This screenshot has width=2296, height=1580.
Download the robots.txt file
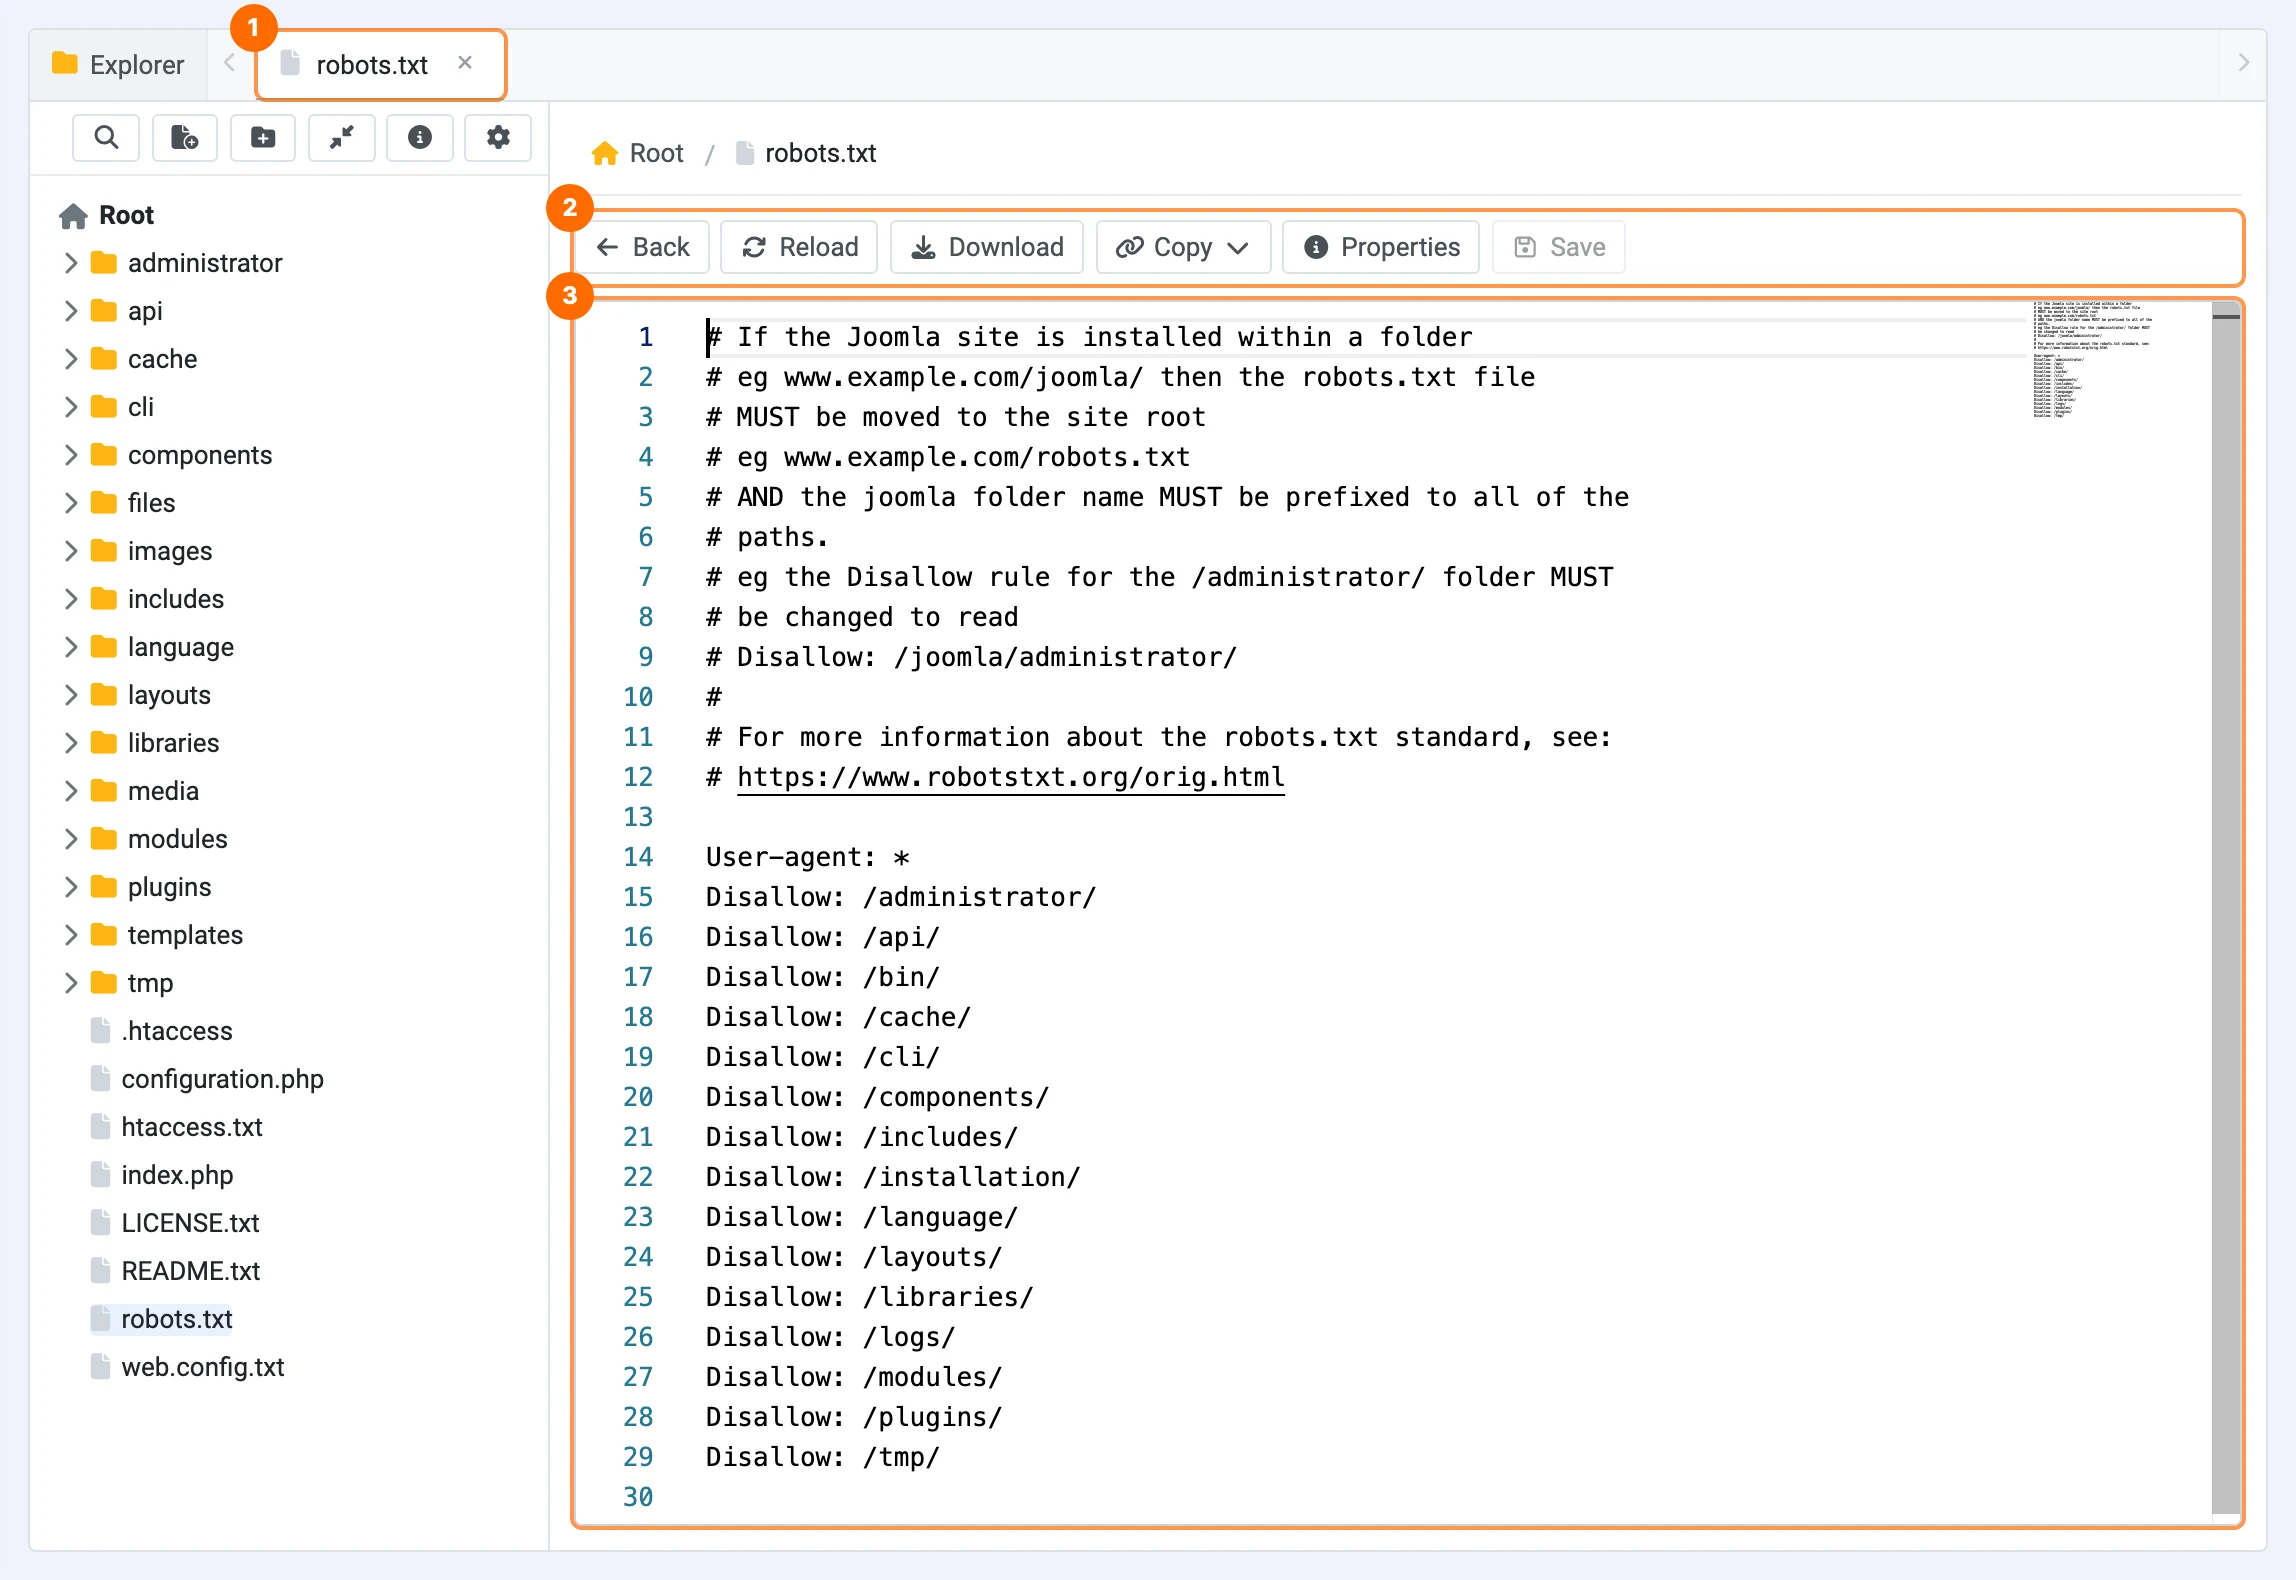pos(987,247)
